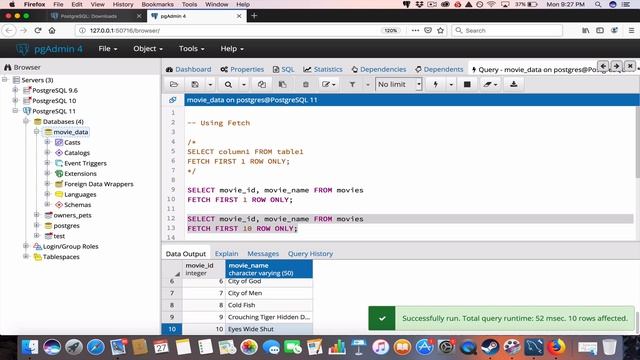Screen dimensions: 640x360
Task: Open Execute options dropdown arrow
Action: coord(451,84)
